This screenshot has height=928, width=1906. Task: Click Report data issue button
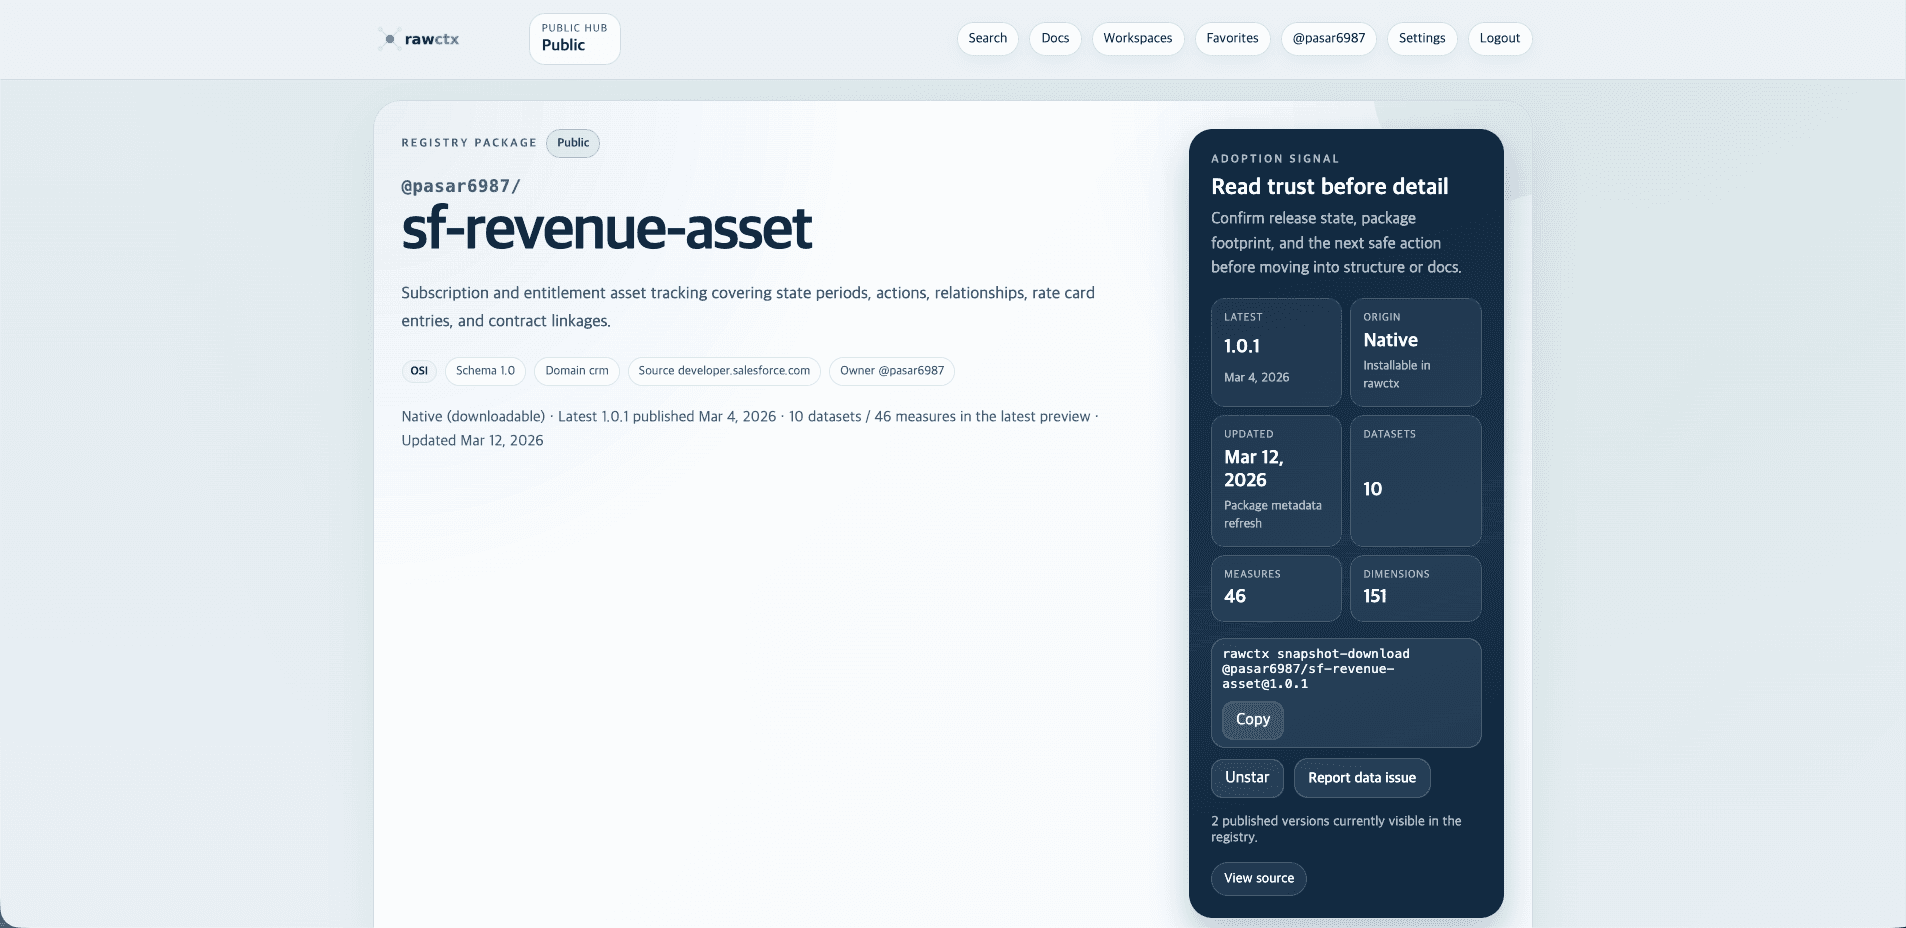tap(1361, 778)
